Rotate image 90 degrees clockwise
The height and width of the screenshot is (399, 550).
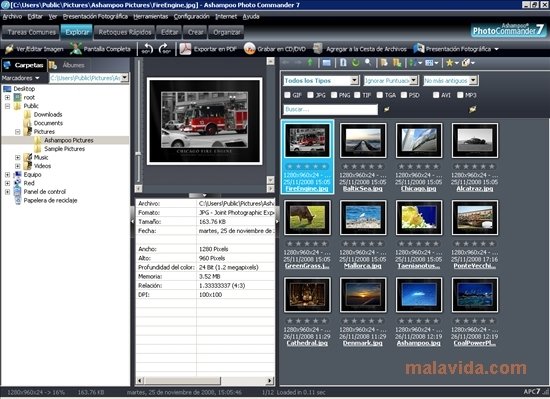click(165, 49)
